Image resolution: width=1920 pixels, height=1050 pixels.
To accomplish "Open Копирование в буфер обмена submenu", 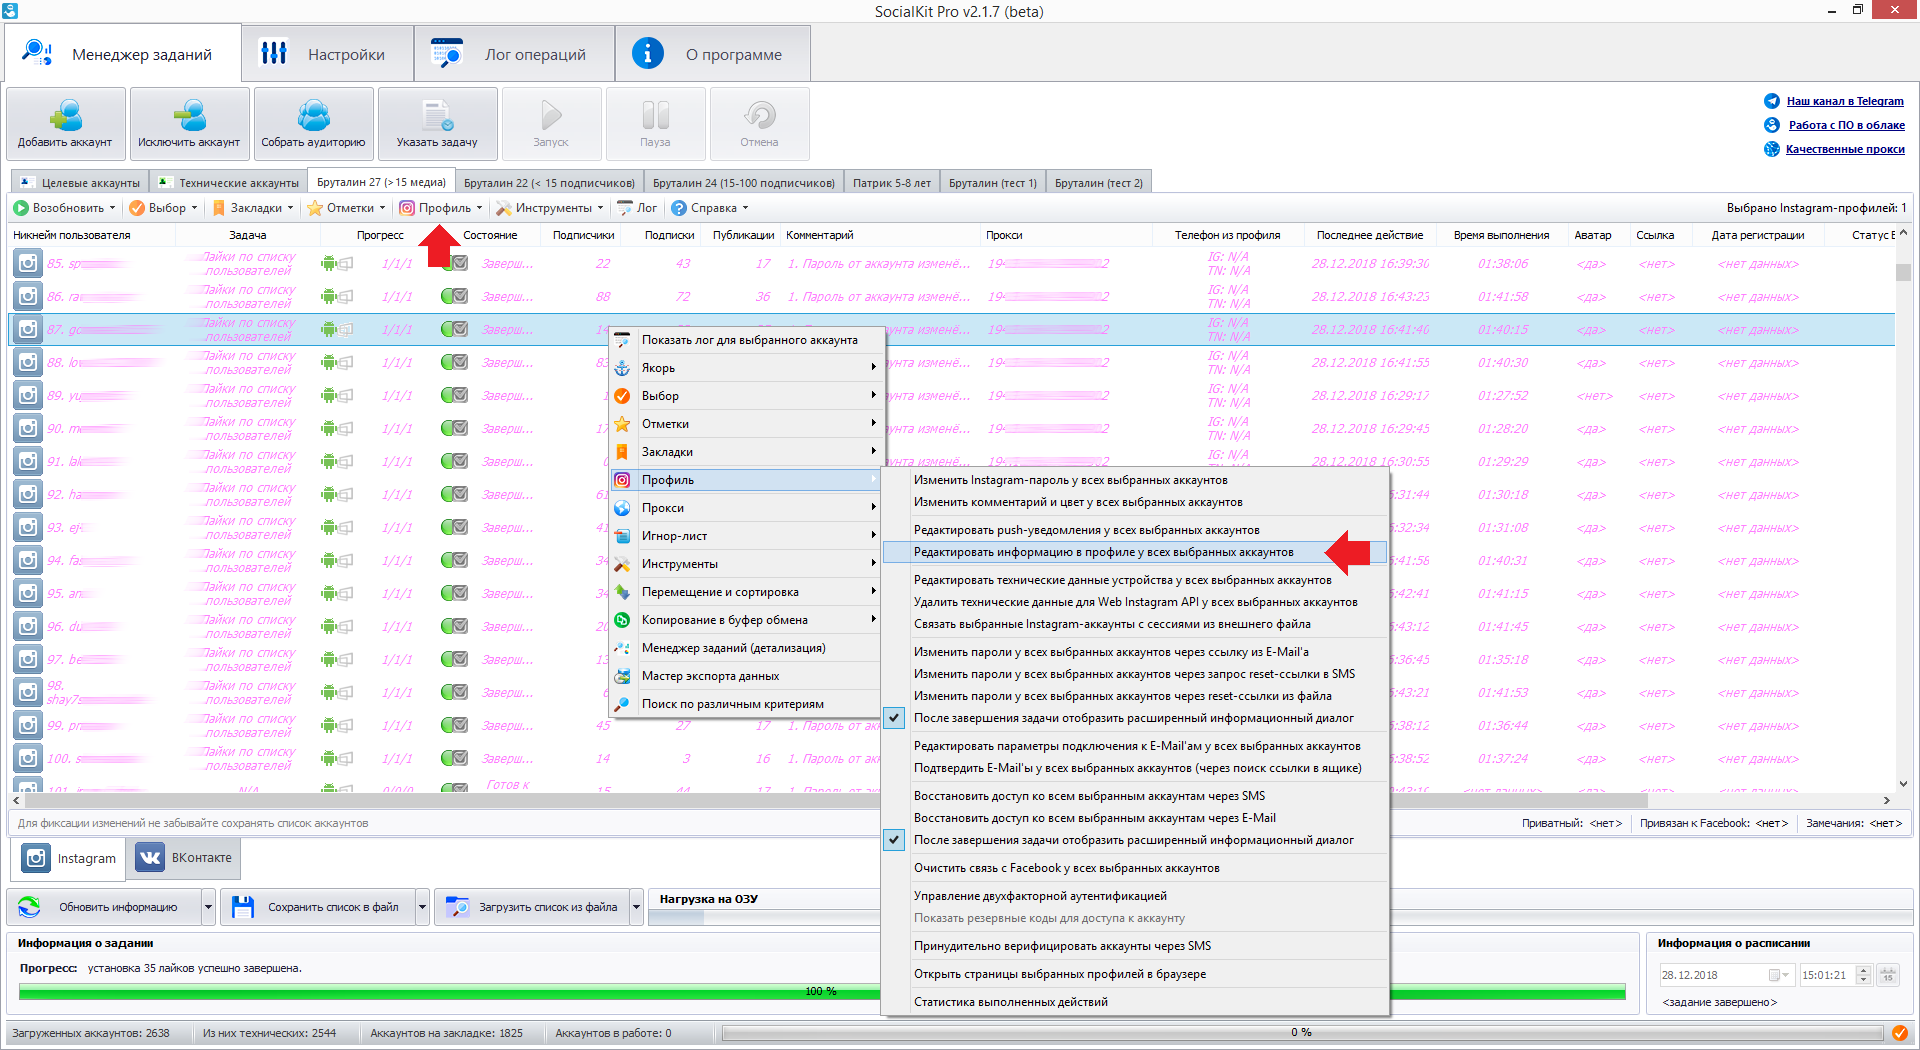I will [x=747, y=620].
